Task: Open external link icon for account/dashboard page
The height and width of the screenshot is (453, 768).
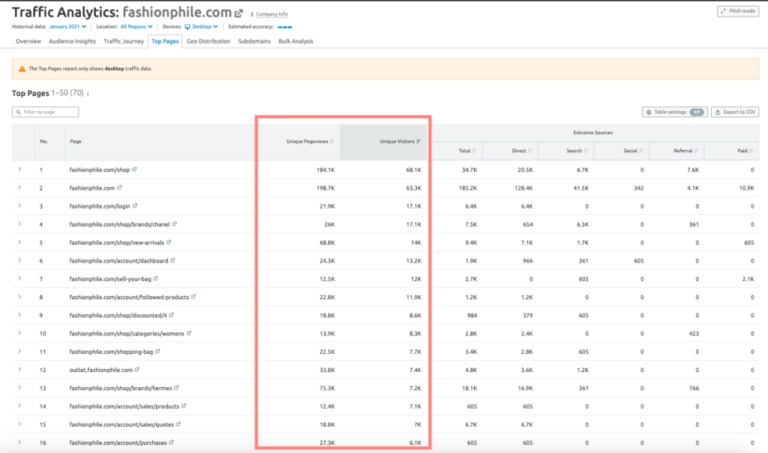Action: 172,261
